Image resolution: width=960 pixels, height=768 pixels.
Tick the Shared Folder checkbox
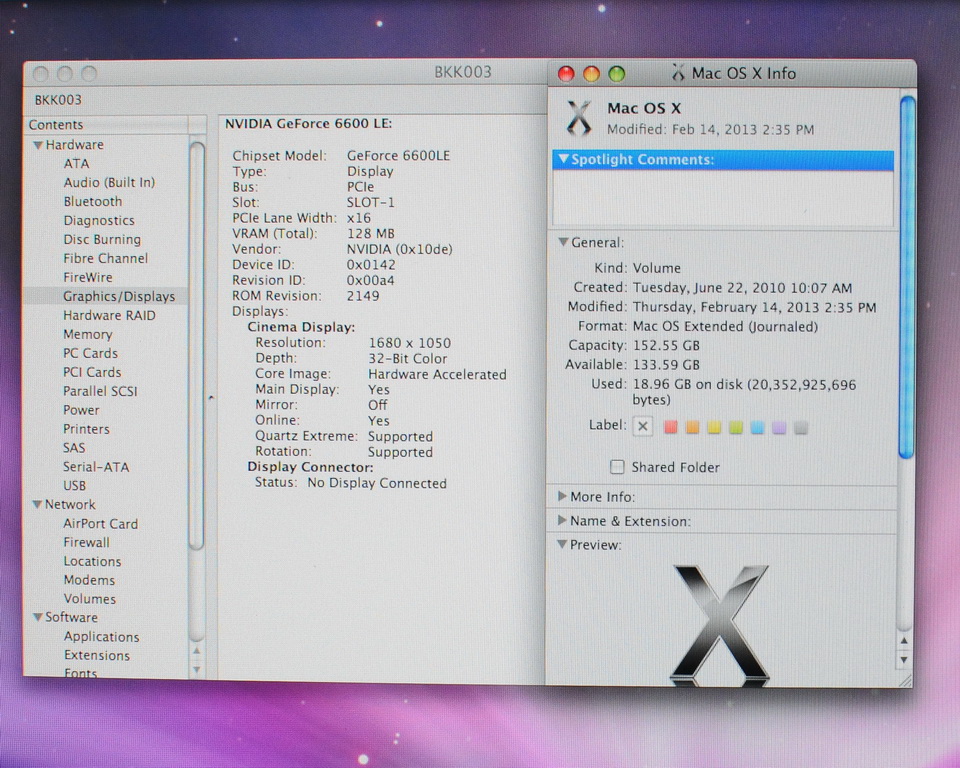617,467
